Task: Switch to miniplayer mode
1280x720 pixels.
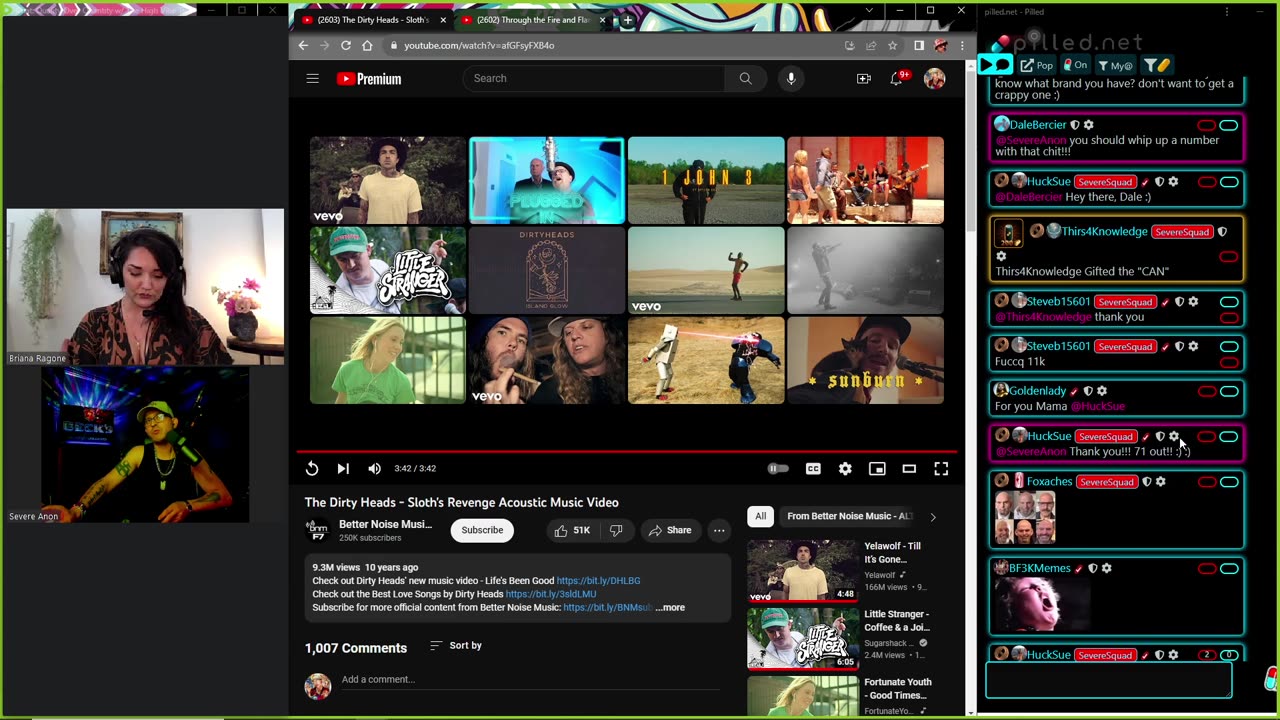Action: coord(877,468)
